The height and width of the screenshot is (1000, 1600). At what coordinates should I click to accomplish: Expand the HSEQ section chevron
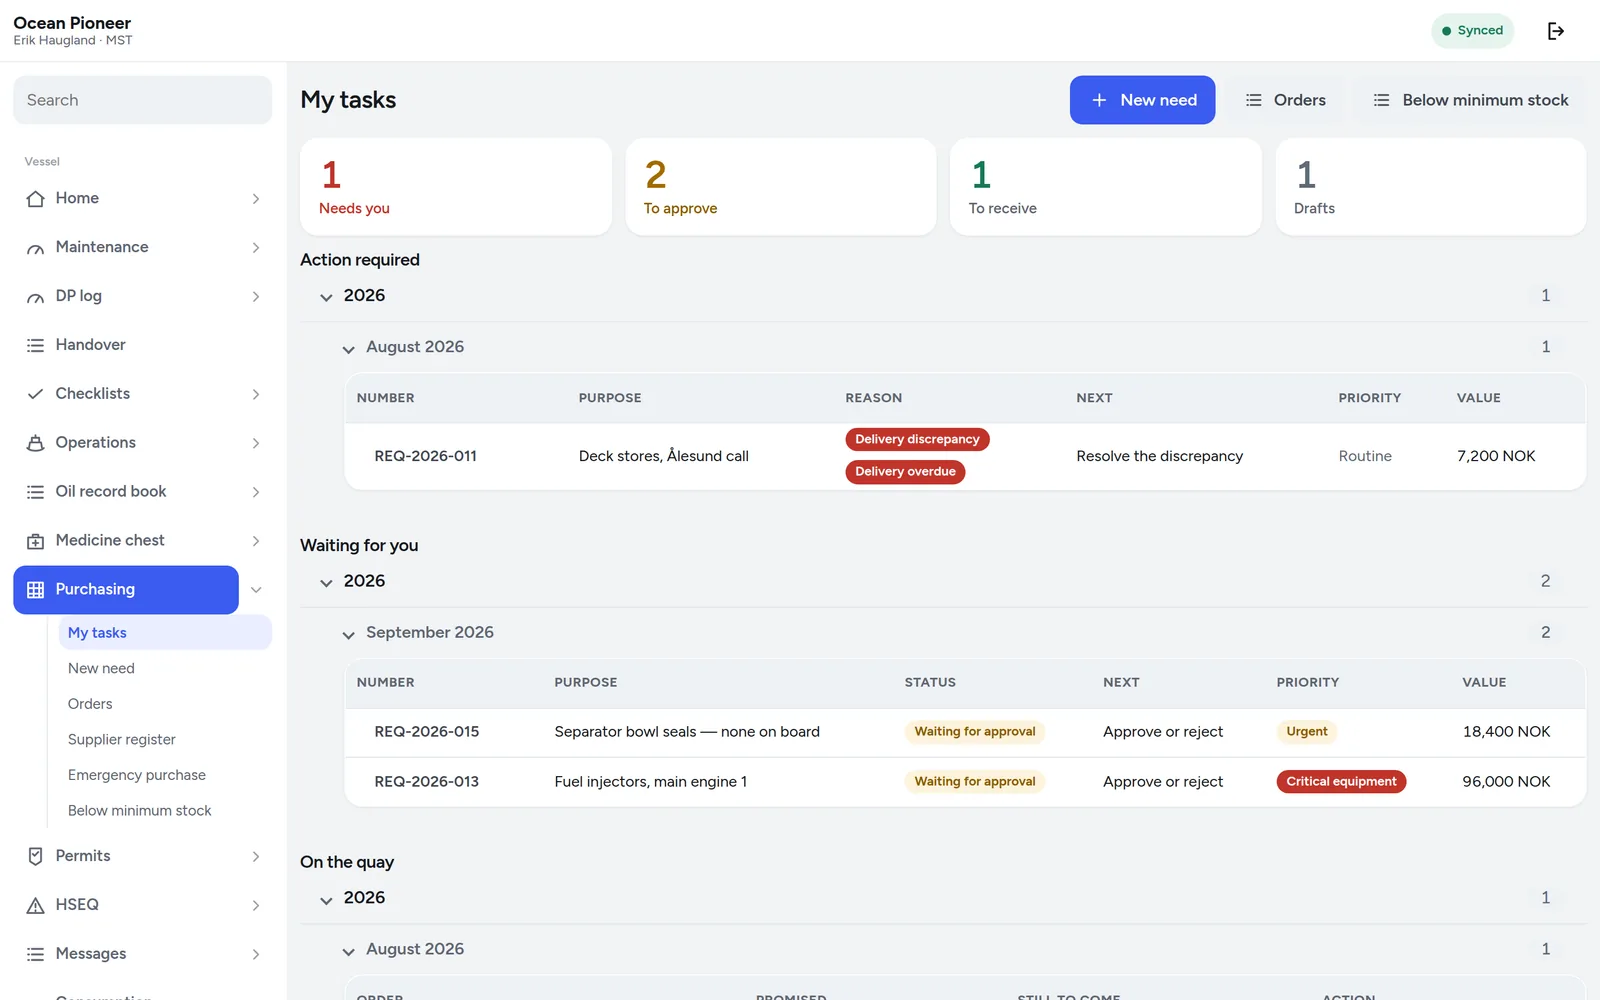pyautogui.click(x=256, y=905)
